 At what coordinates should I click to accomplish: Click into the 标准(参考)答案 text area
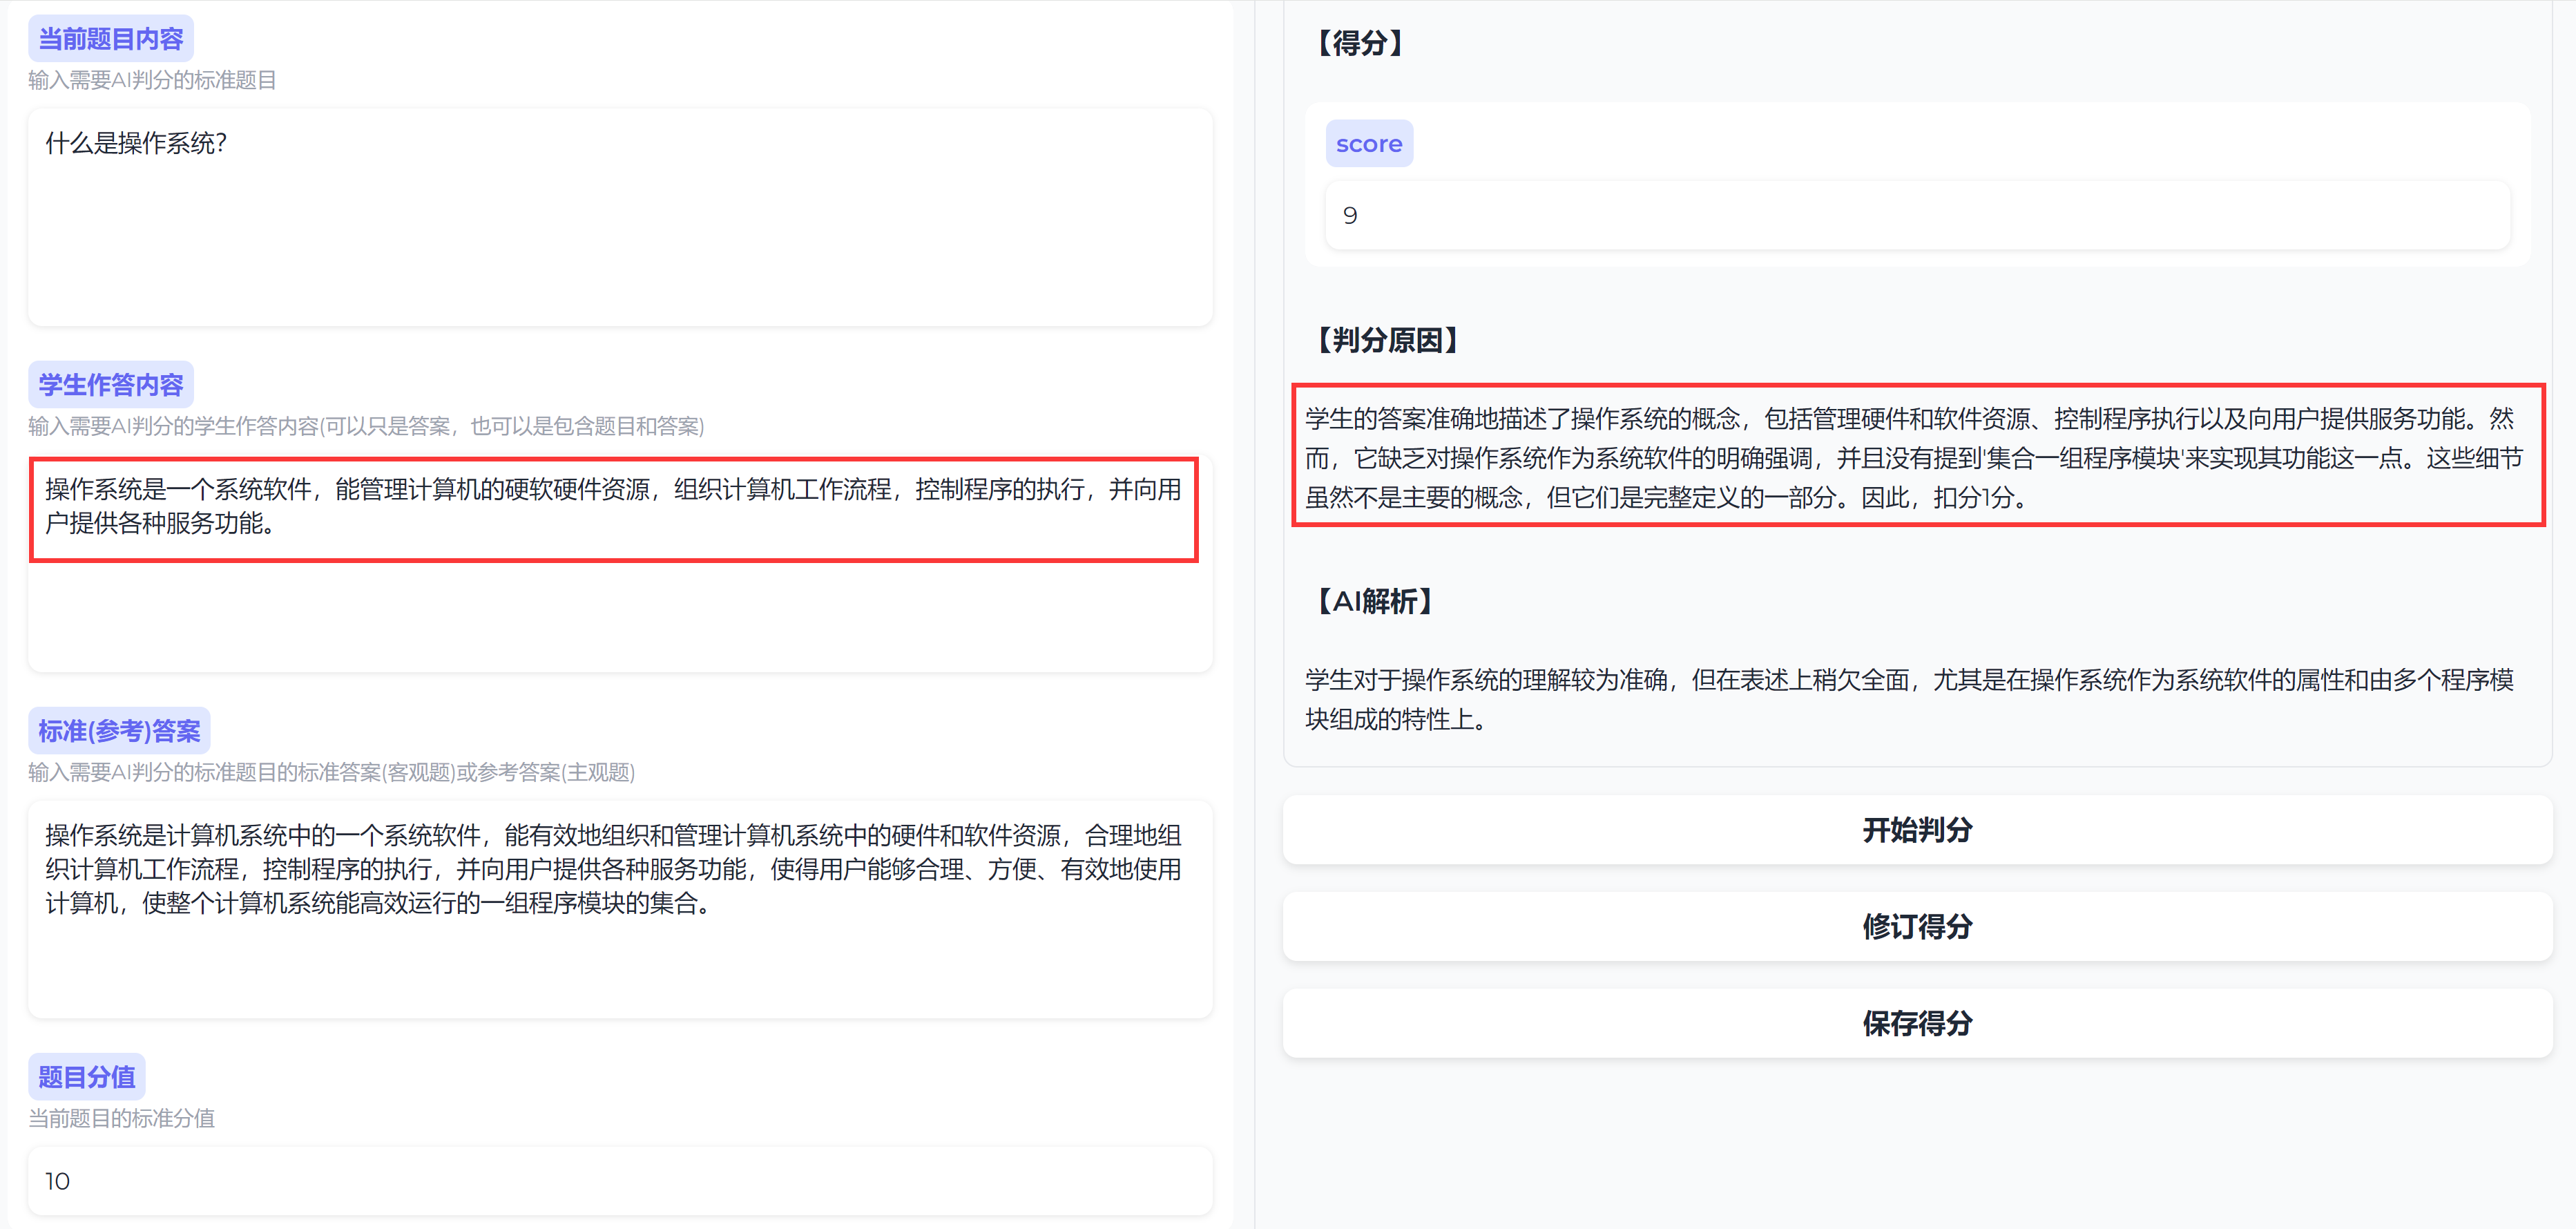pyautogui.click(x=620, y=909)
